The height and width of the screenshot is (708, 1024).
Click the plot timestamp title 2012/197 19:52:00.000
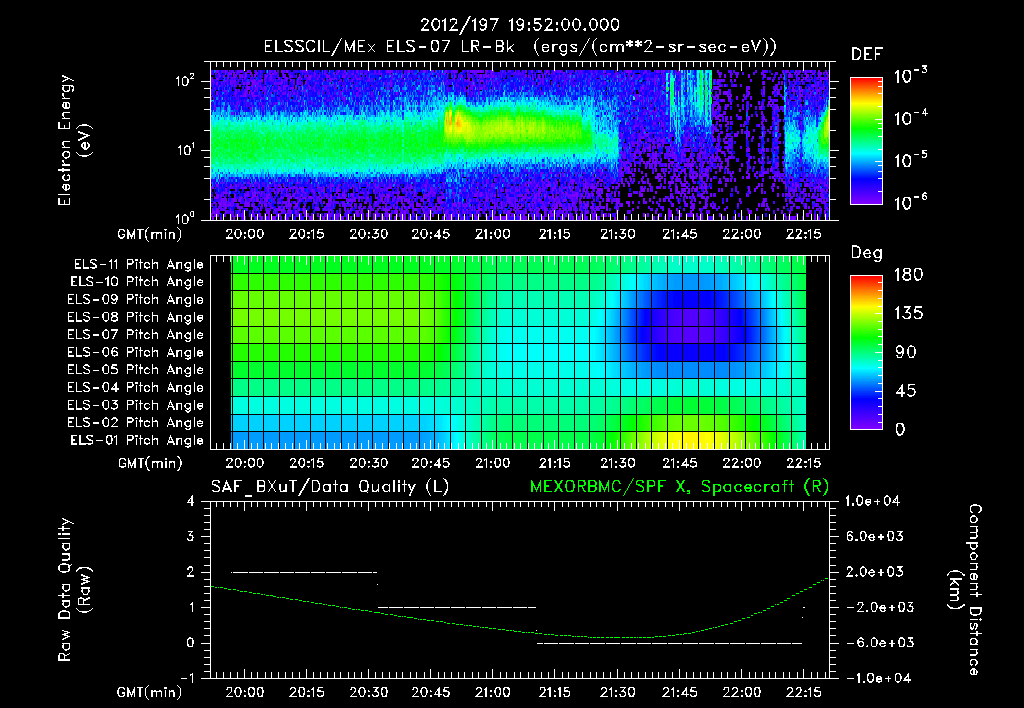click(519, 25)
